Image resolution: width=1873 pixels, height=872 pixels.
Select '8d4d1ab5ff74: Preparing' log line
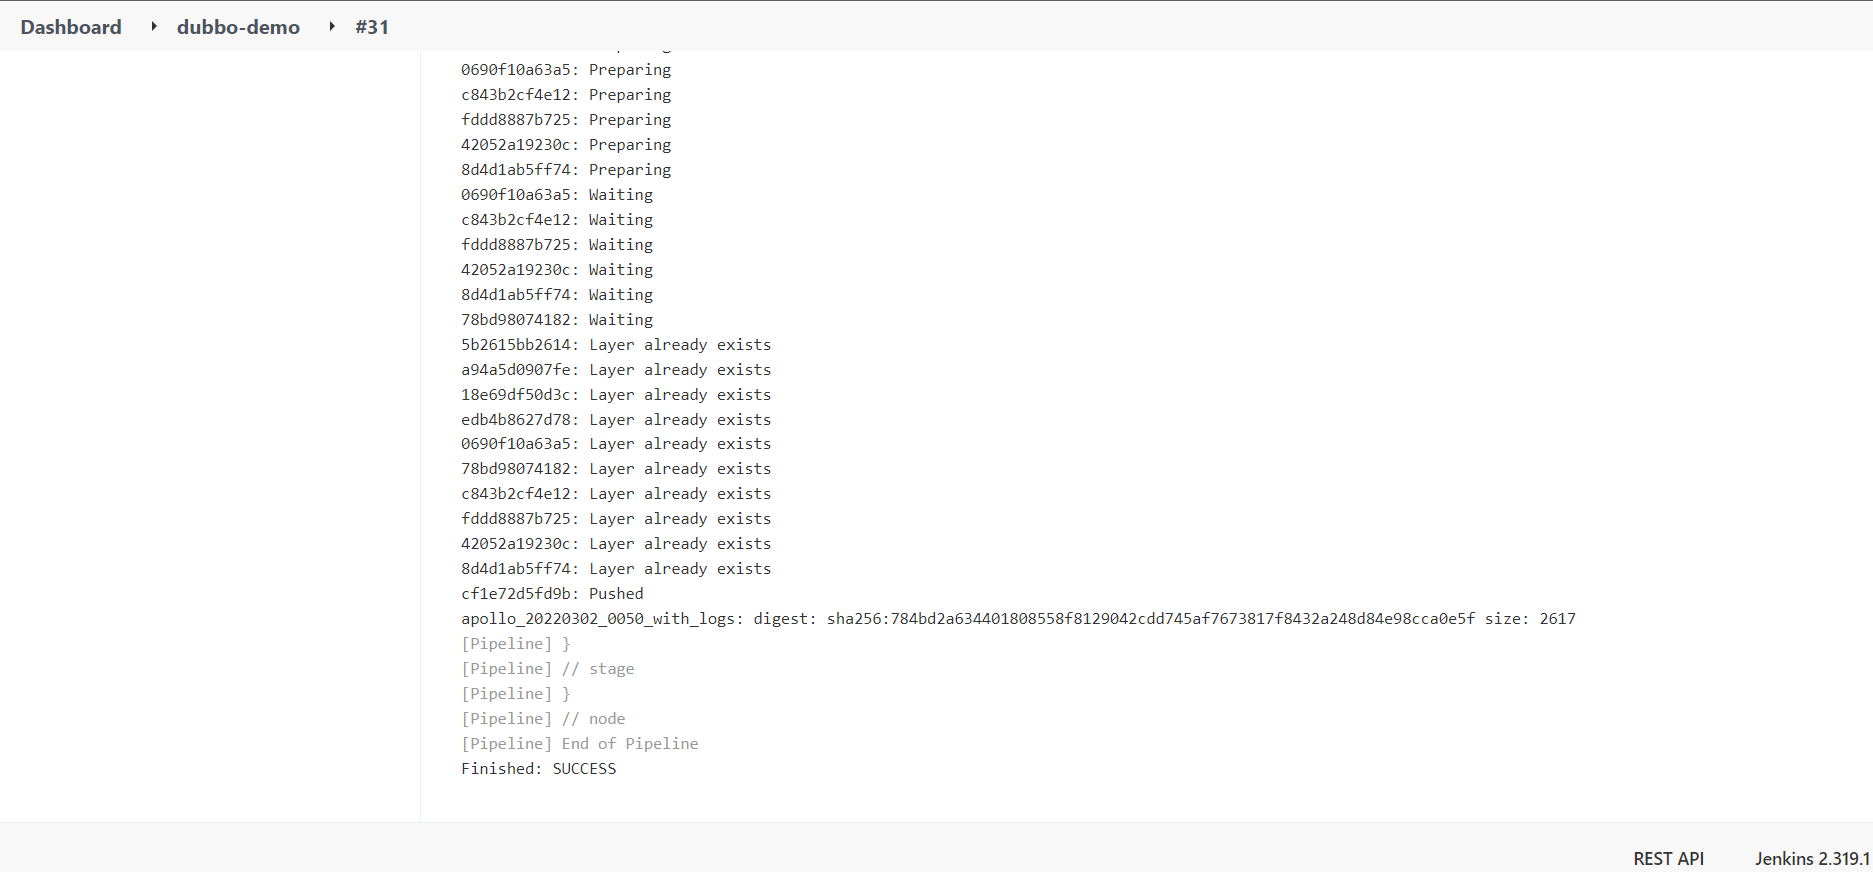[566, 169]
